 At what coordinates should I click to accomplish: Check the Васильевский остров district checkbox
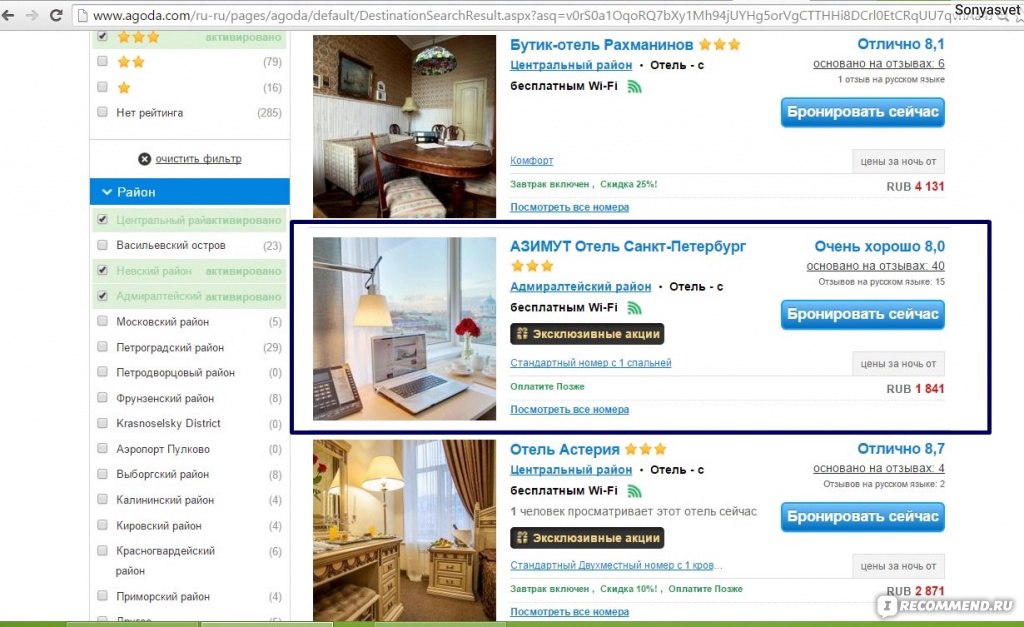click(102, 245)
